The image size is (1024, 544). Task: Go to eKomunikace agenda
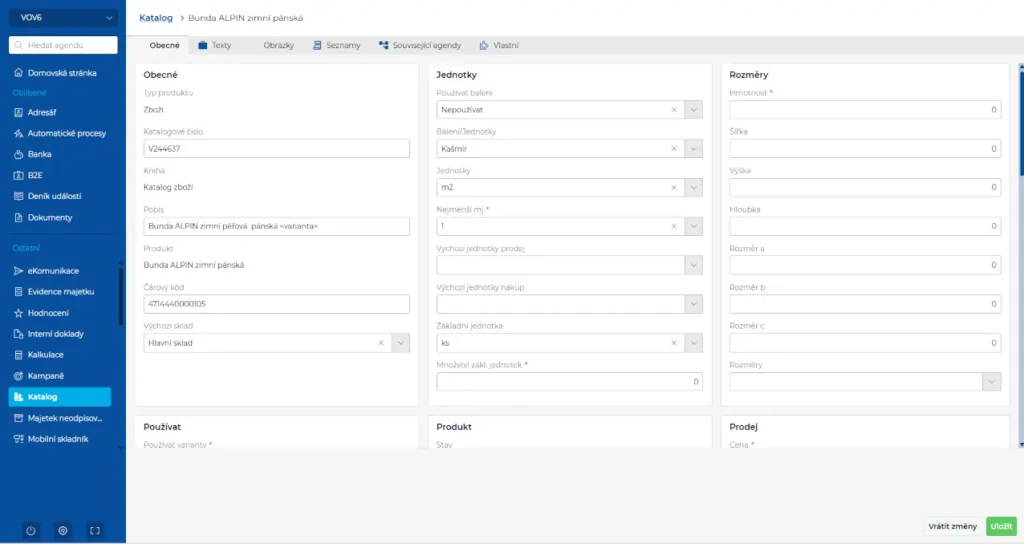pos(53,271)
